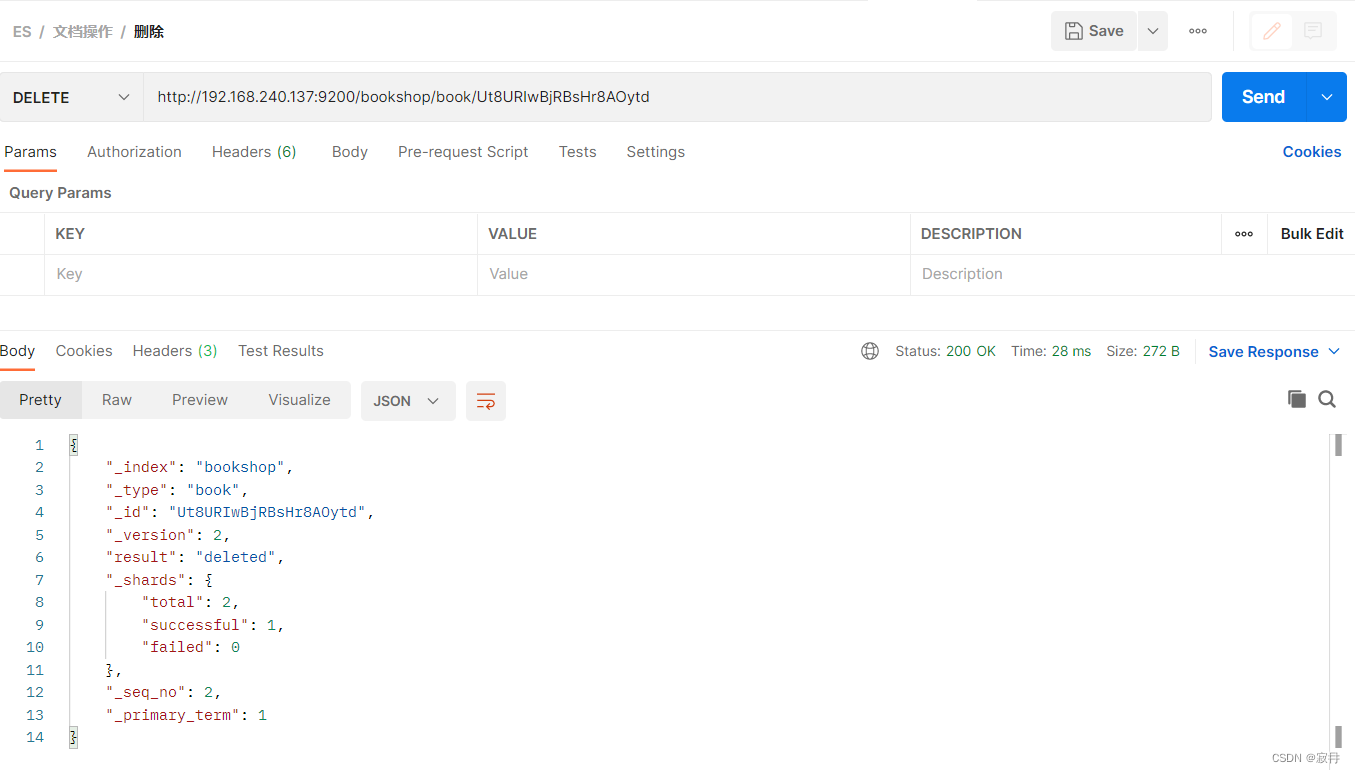
Task: Click the "_primary_term": 1 line
Action: pos(186,715)
